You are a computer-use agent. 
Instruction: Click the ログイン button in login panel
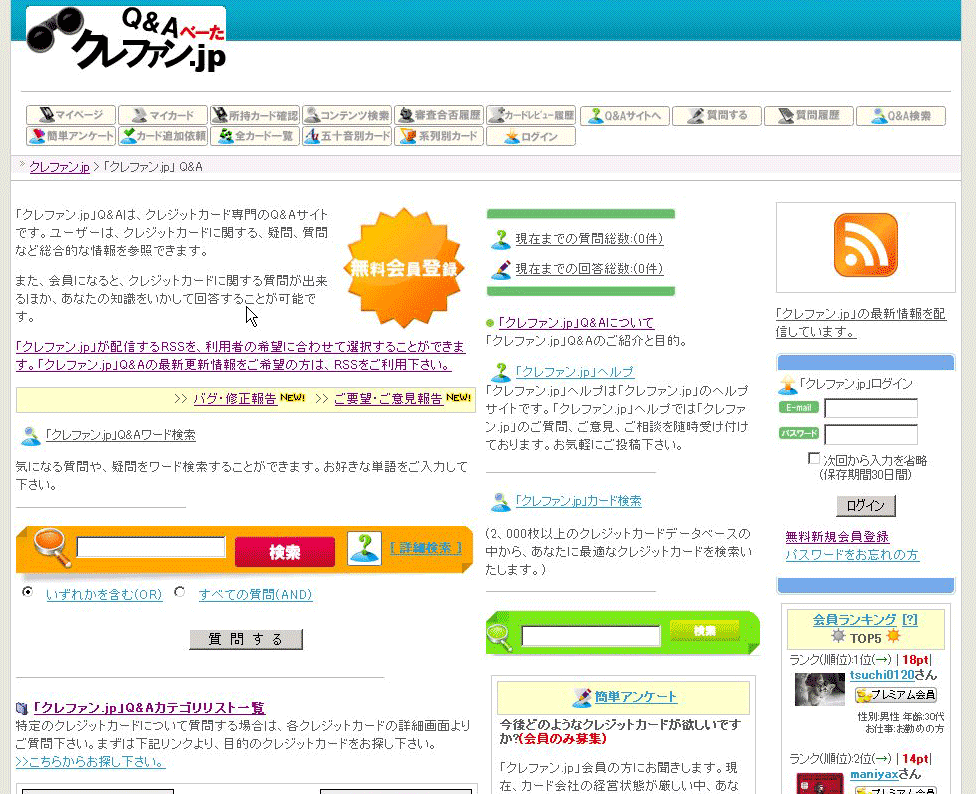pos(865,505)
